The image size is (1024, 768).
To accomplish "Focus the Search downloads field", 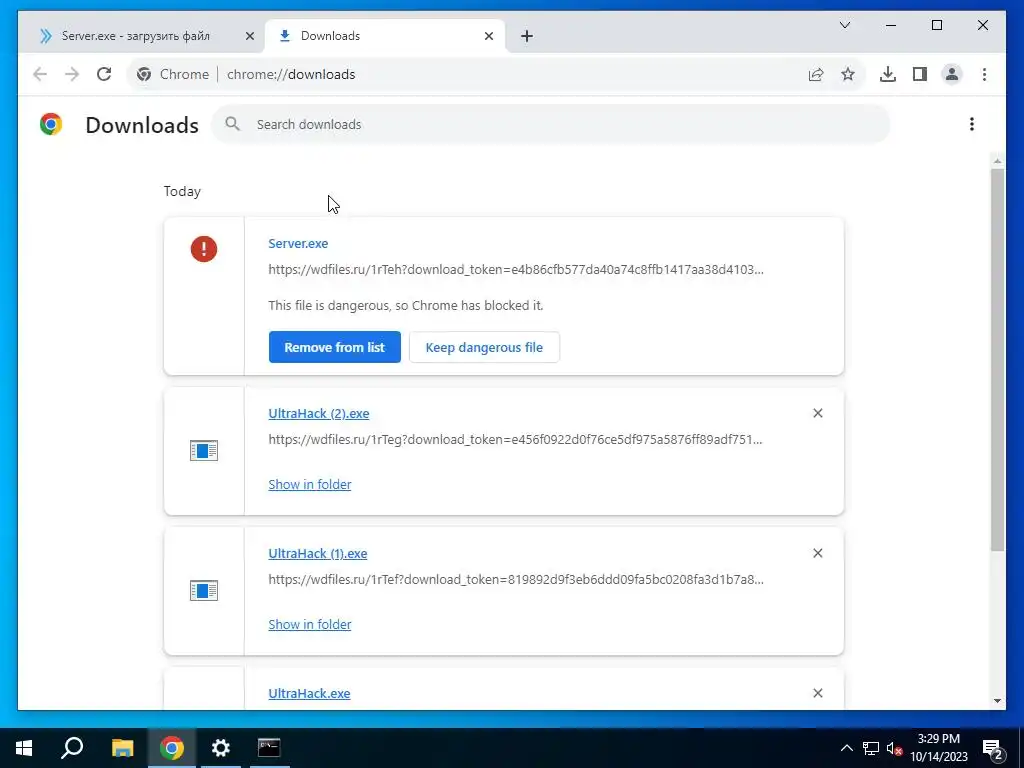I will [x=551, y=124].
